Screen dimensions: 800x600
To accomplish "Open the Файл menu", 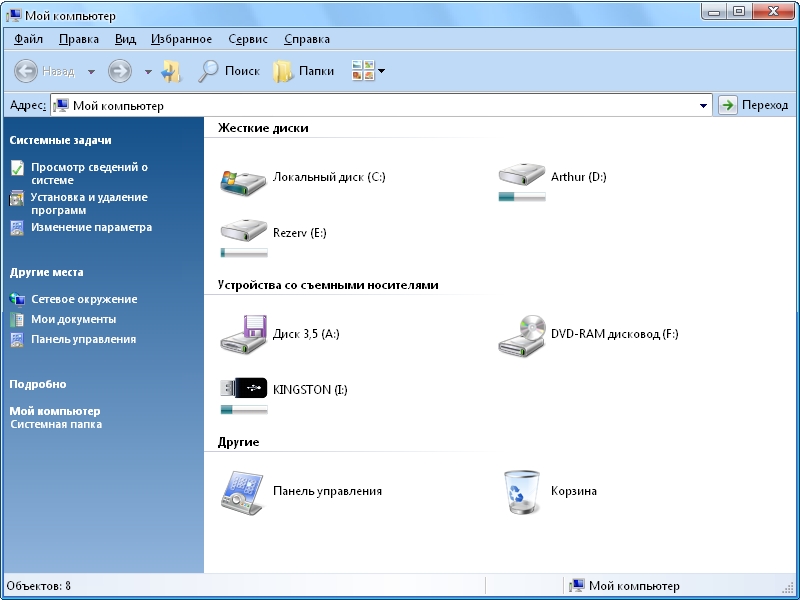I will [29, 39].
